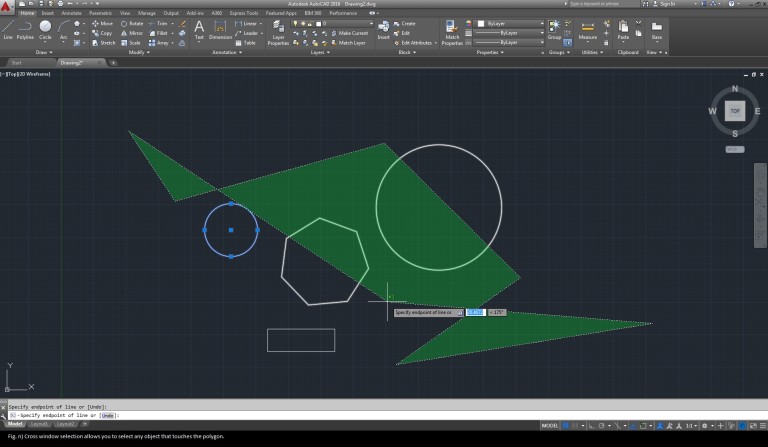Choose the Circle drawing tool
Screen dimensions: 768x447
[x=45, y=28]
